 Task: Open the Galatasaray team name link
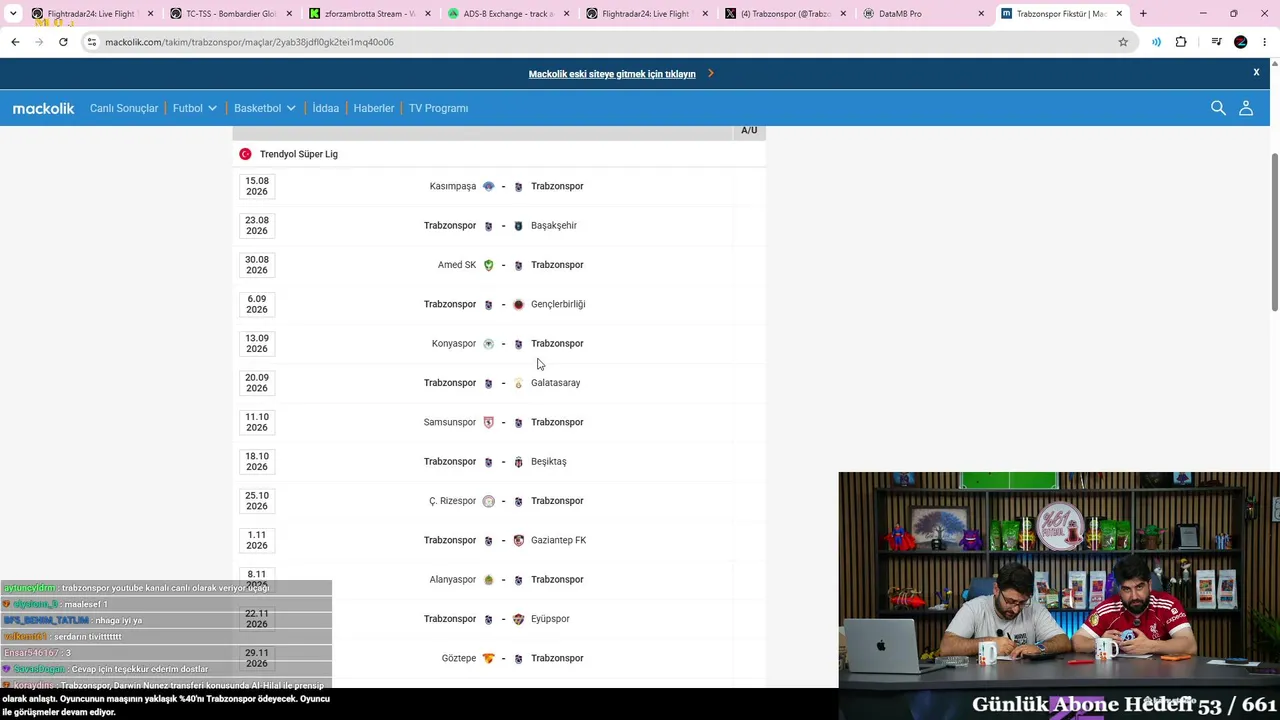click(x=555, y=383)
